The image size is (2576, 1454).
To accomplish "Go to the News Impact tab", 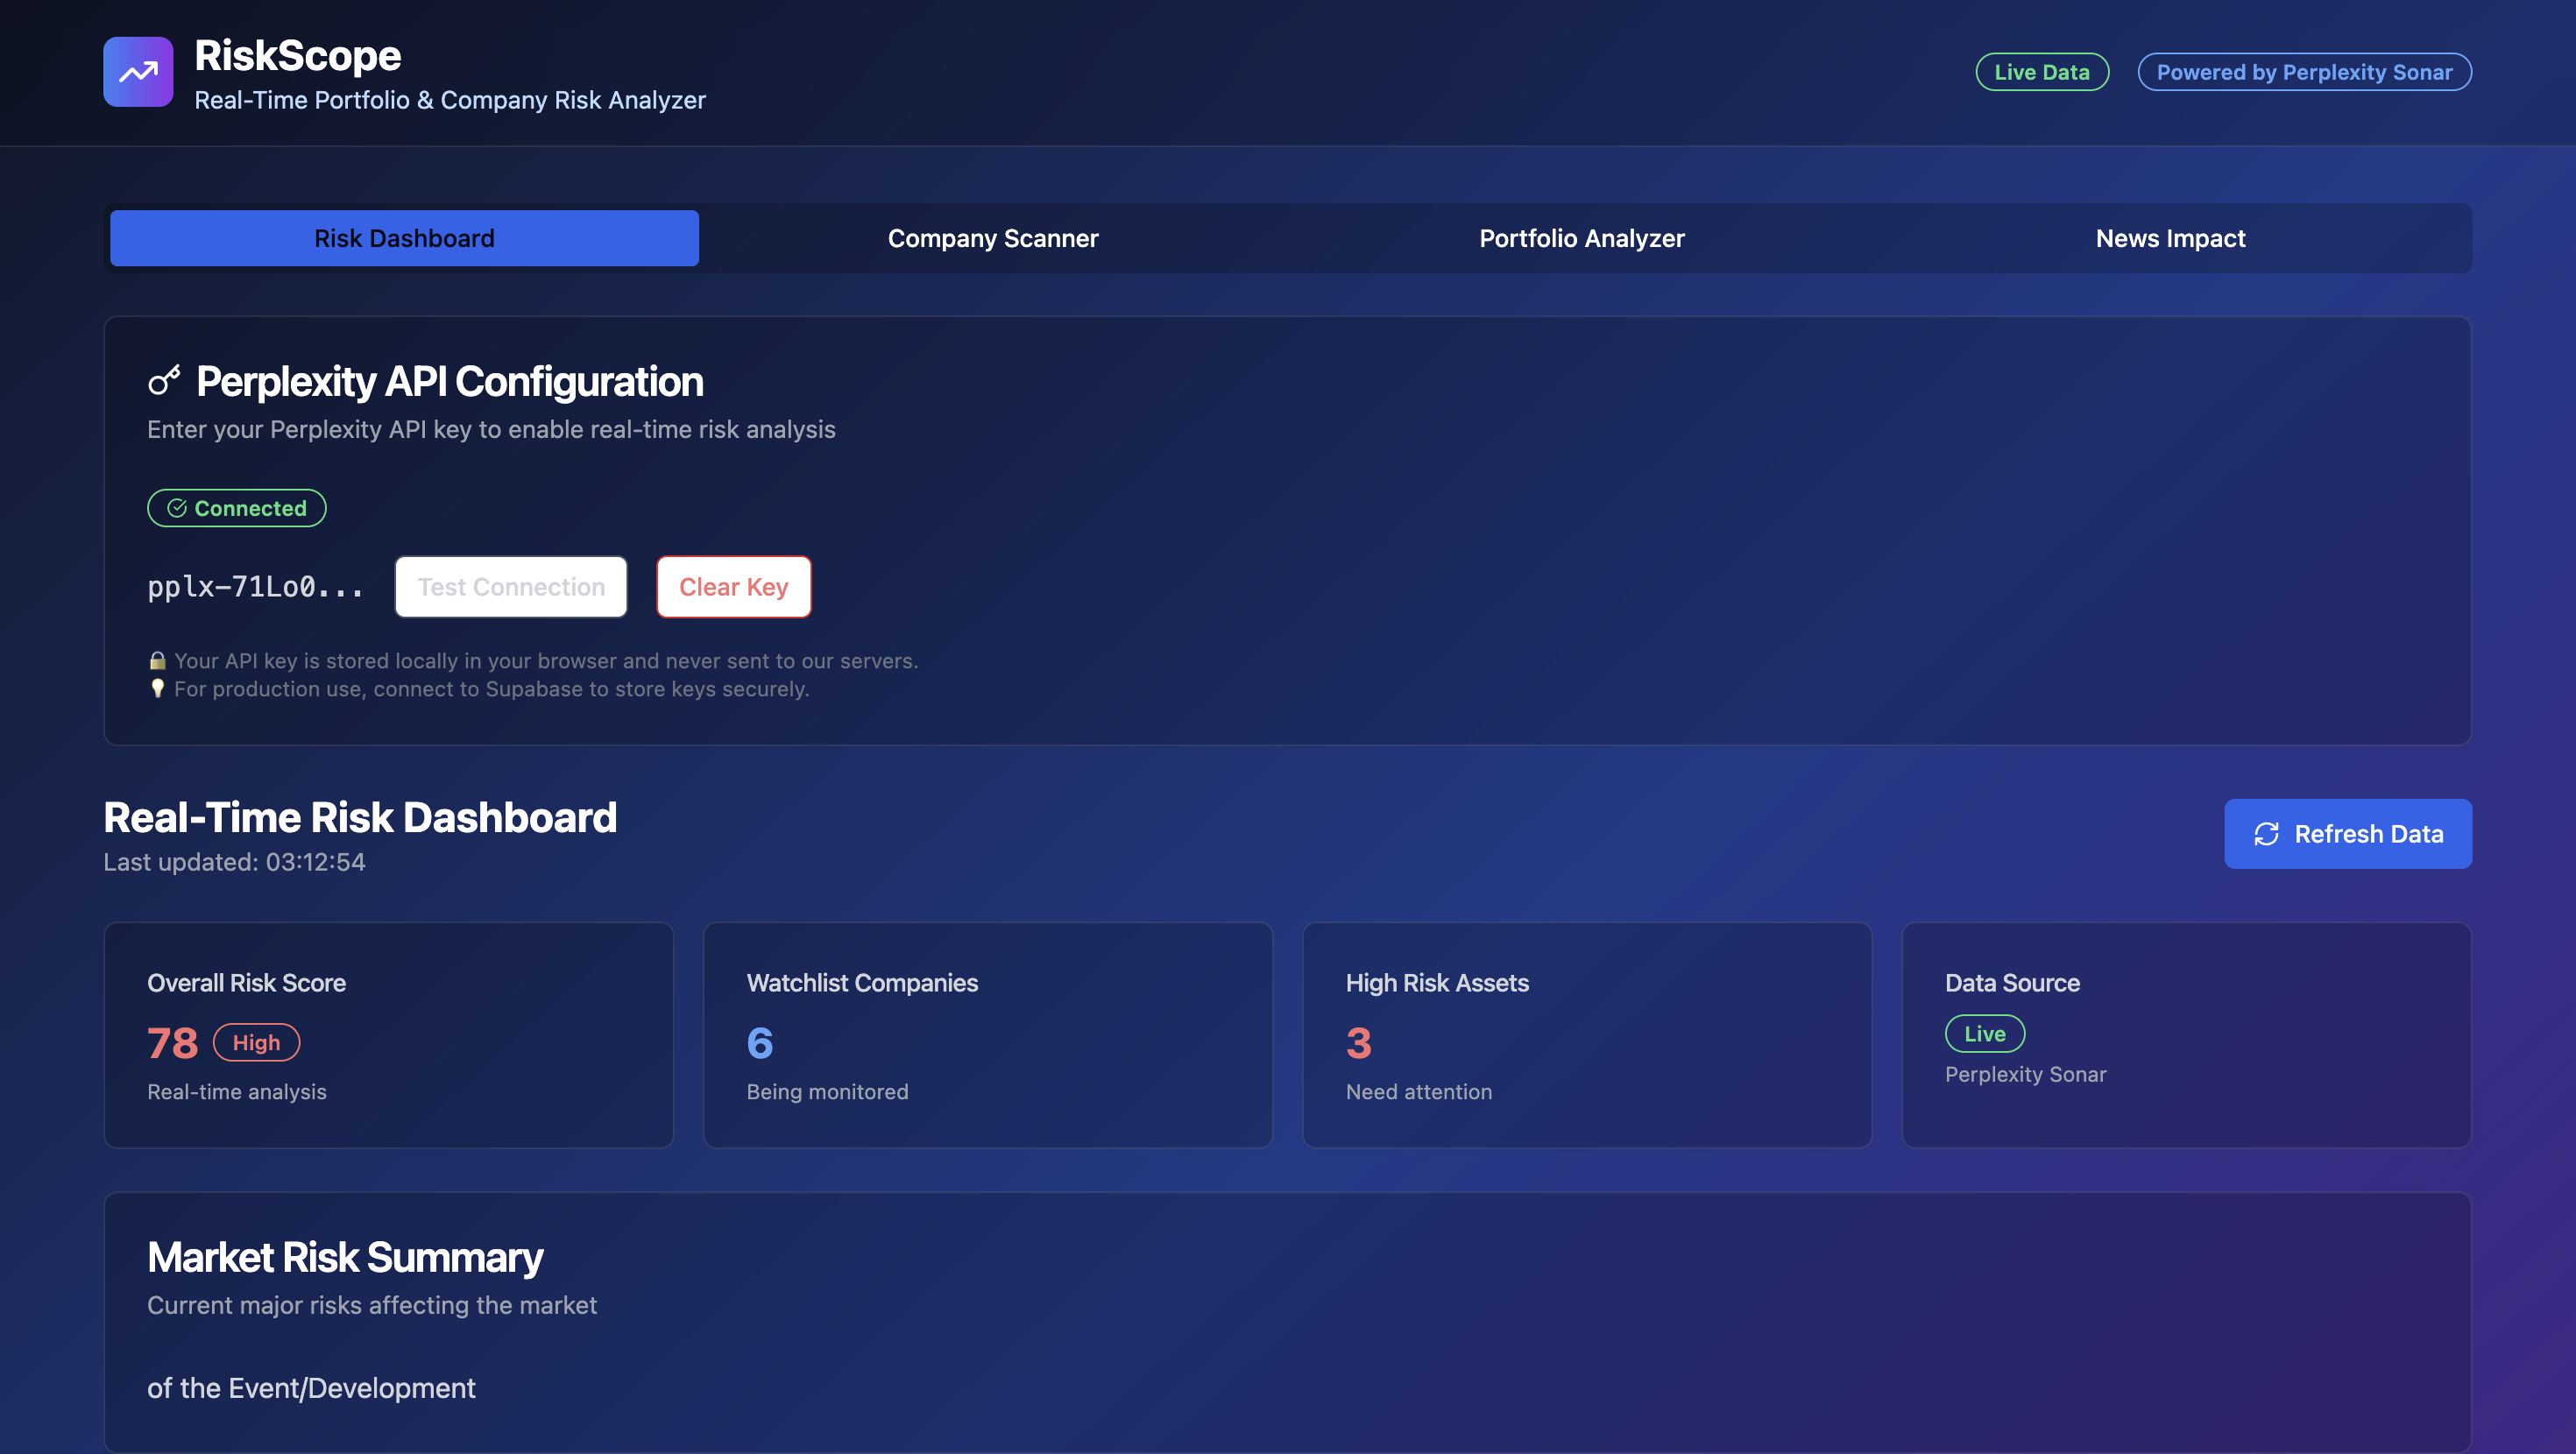I will pos(2169,238).
